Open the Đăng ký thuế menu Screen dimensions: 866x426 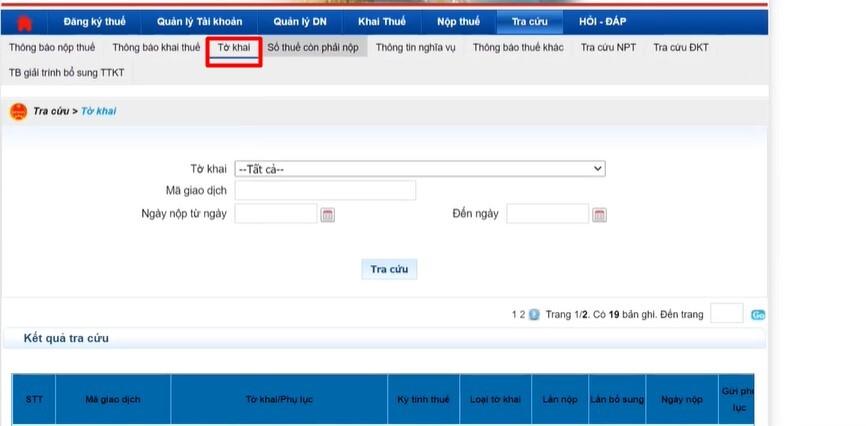94,22
